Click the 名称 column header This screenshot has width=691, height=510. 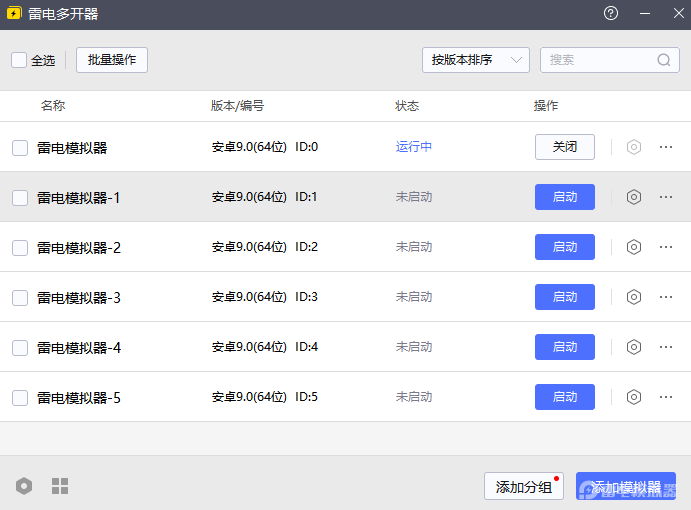click(x=53, y=106)
